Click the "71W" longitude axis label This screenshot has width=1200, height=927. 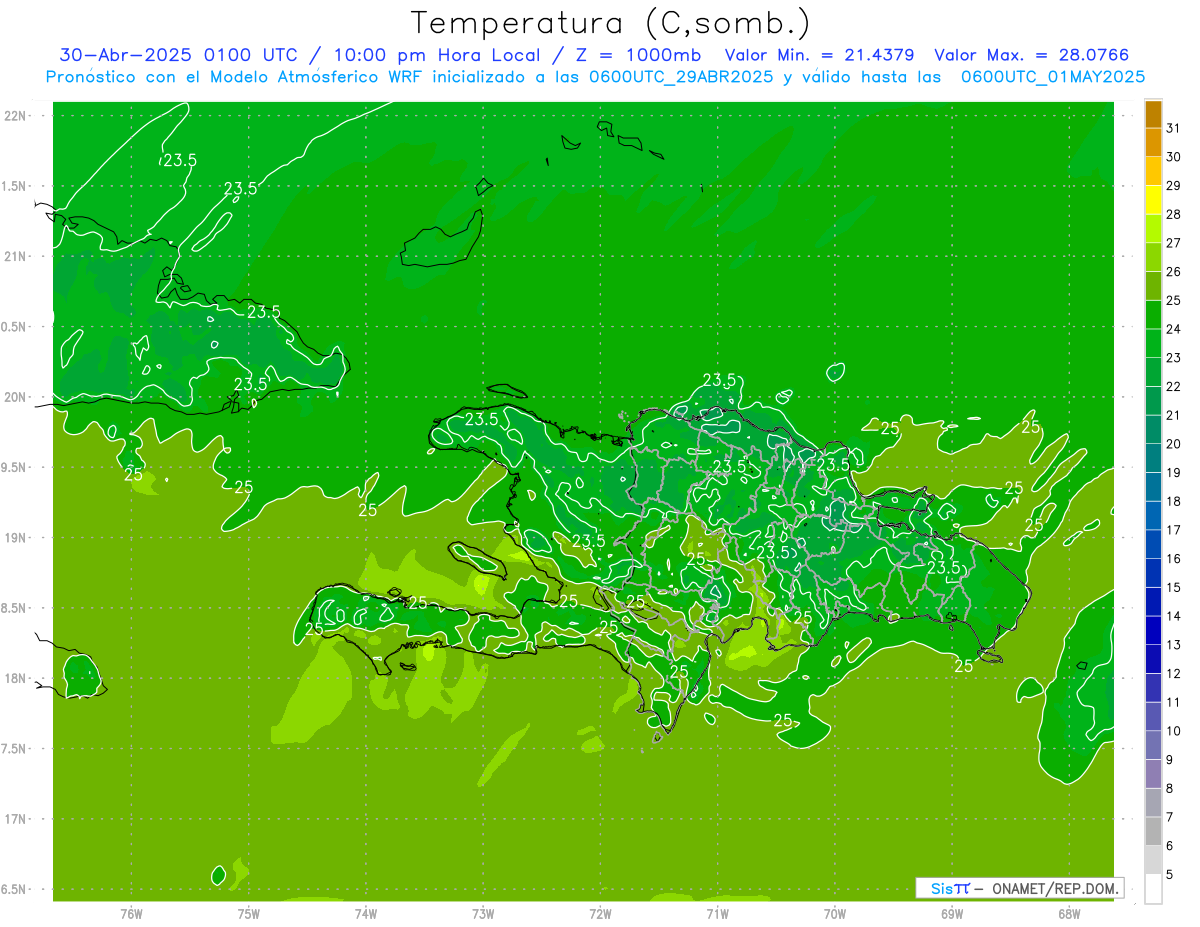click(x=717, y=913)
